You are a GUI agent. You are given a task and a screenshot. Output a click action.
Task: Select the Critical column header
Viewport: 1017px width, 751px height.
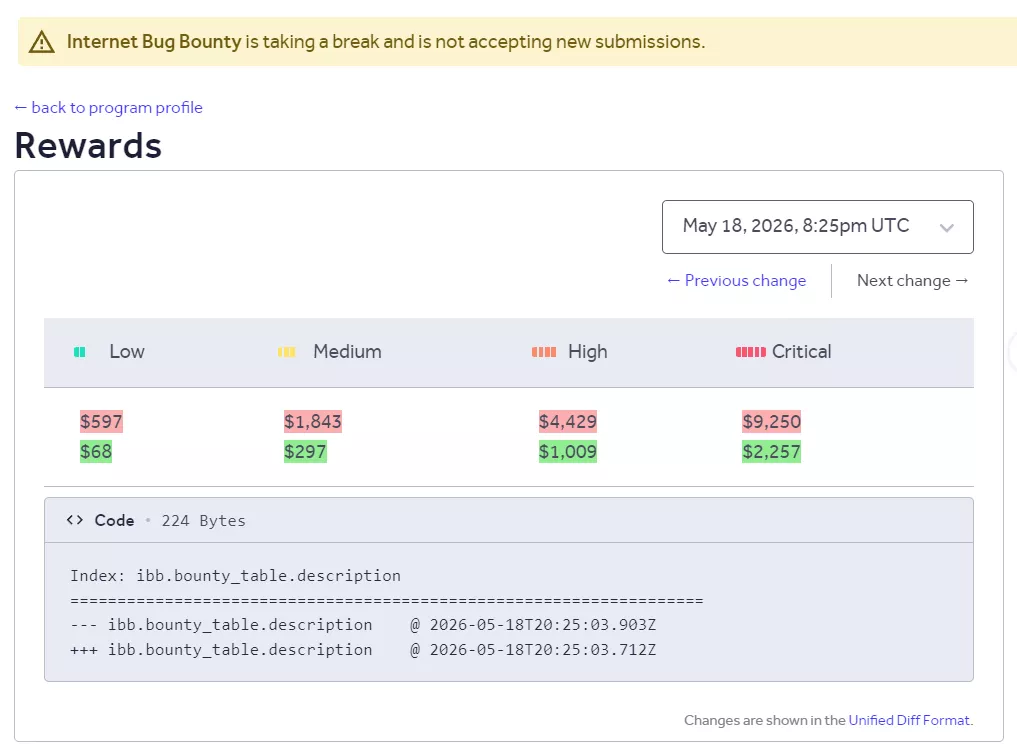(801, 352)
